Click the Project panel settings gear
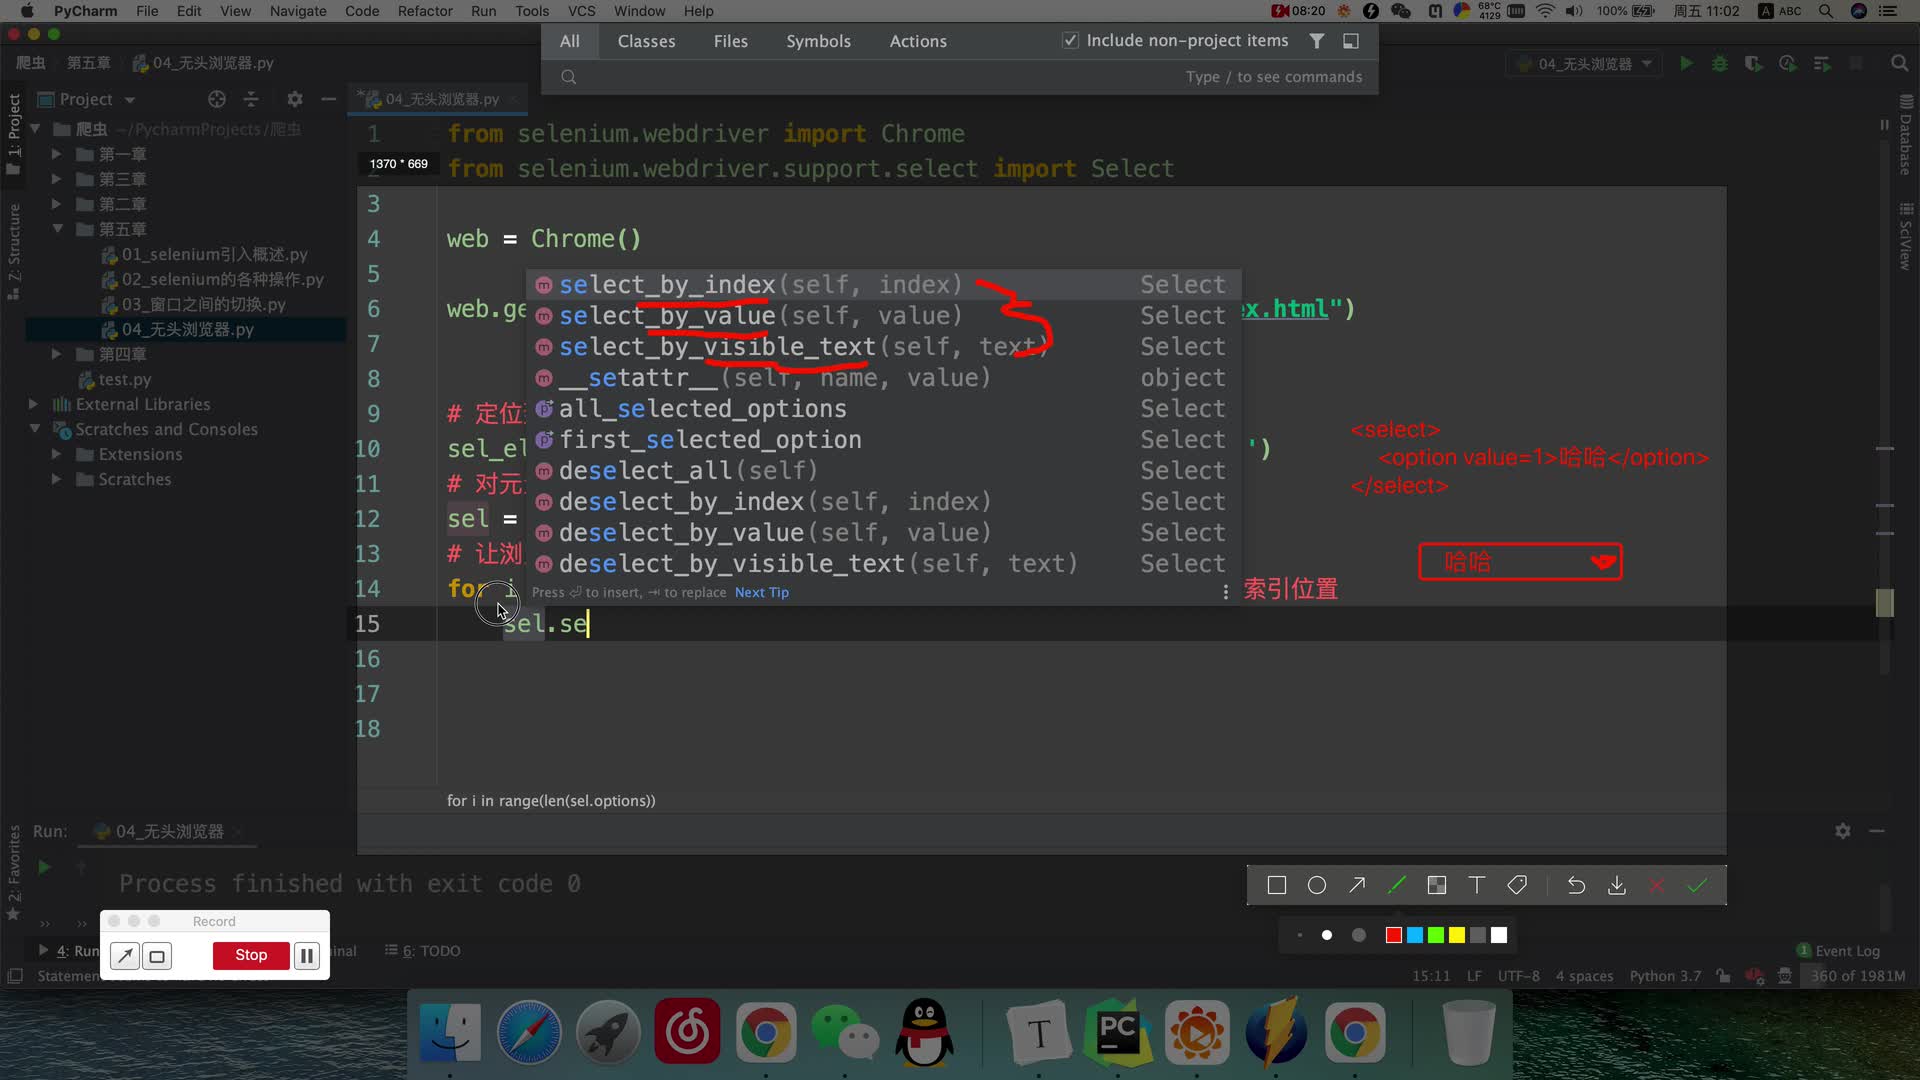Image resolution: width=1920 pixels, height=1080 pixels. (294, 99)
